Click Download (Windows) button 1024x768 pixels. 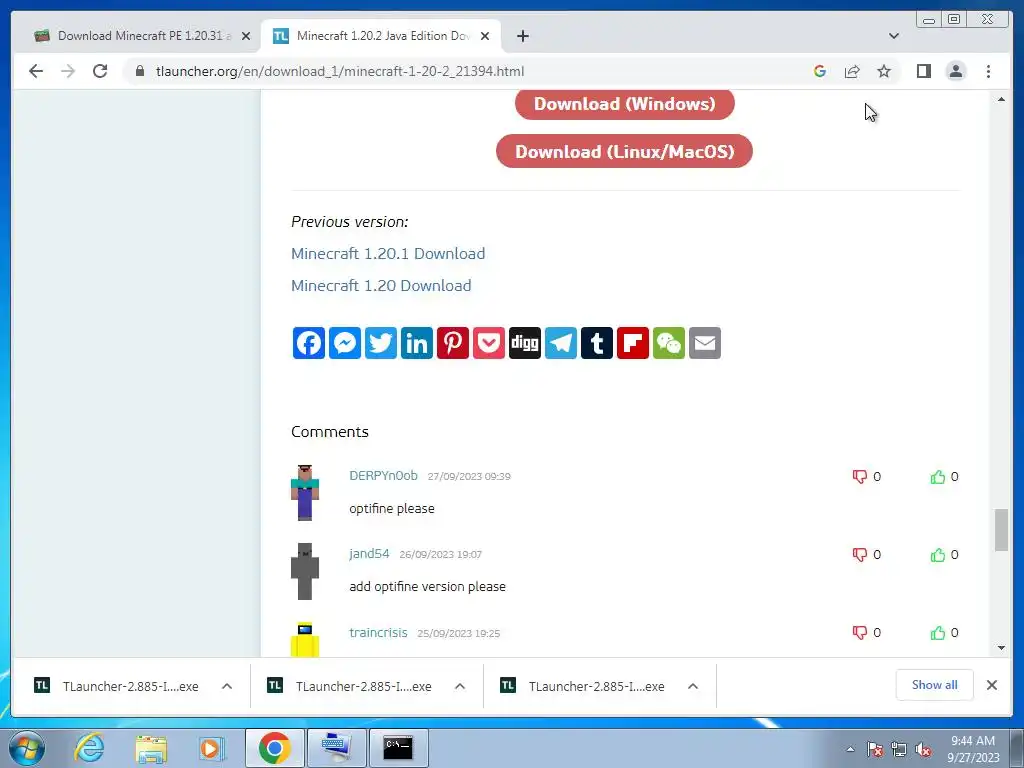[x=624, y=104]
